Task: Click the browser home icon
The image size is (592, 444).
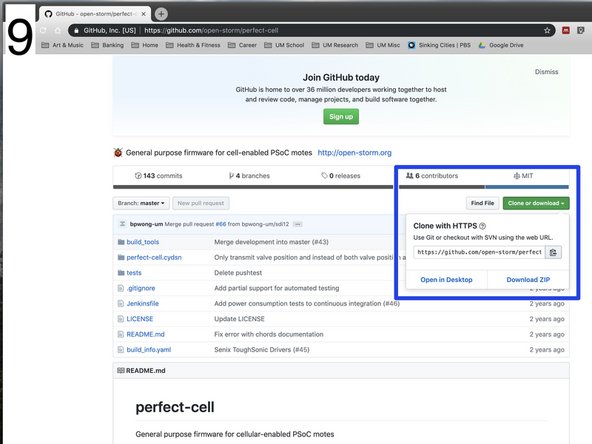Action: (58, 31)
